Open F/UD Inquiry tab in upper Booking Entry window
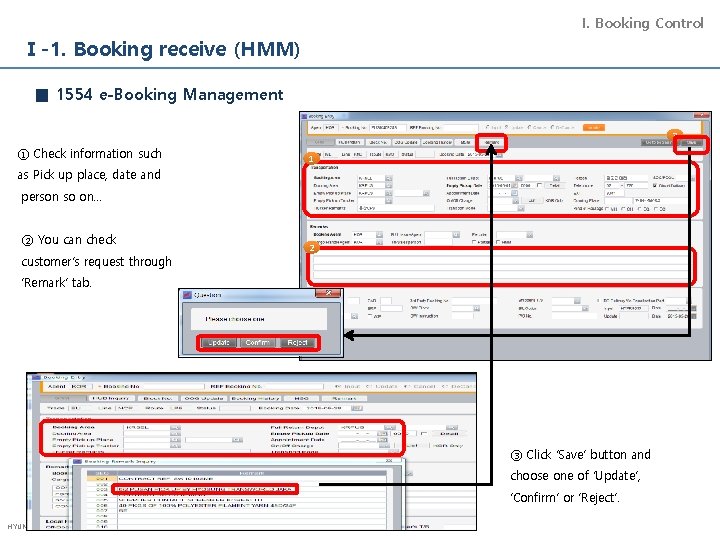 349,142
